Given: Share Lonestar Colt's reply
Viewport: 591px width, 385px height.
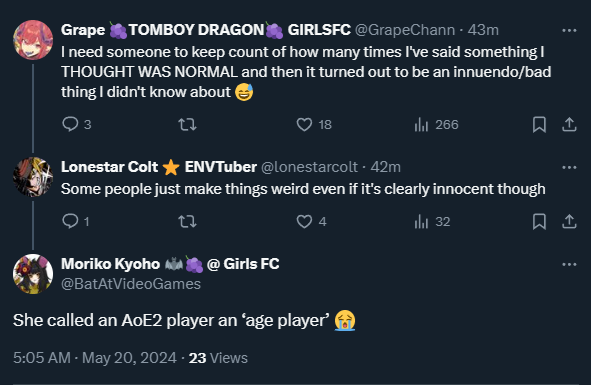Looking at the screenshot, I should pyautogui.click(x=569, y=221).
